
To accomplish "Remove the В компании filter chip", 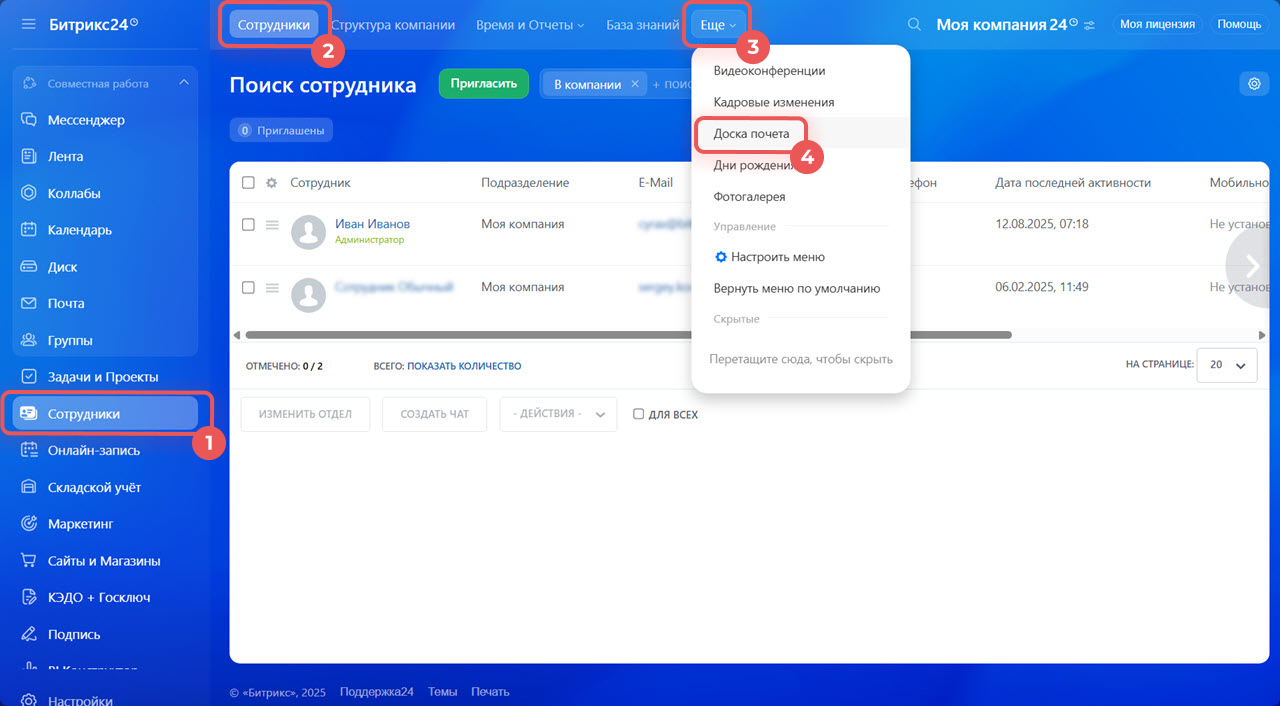I will 634,84.
